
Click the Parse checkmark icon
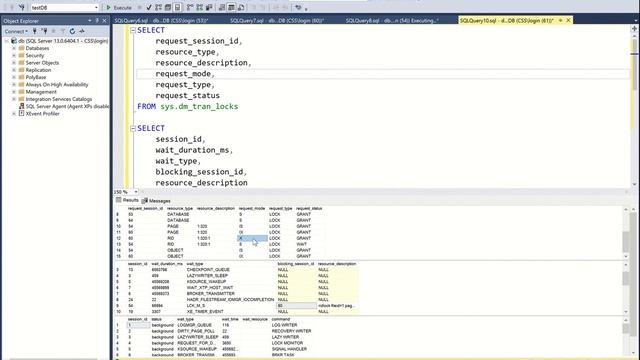coord(149,7)
